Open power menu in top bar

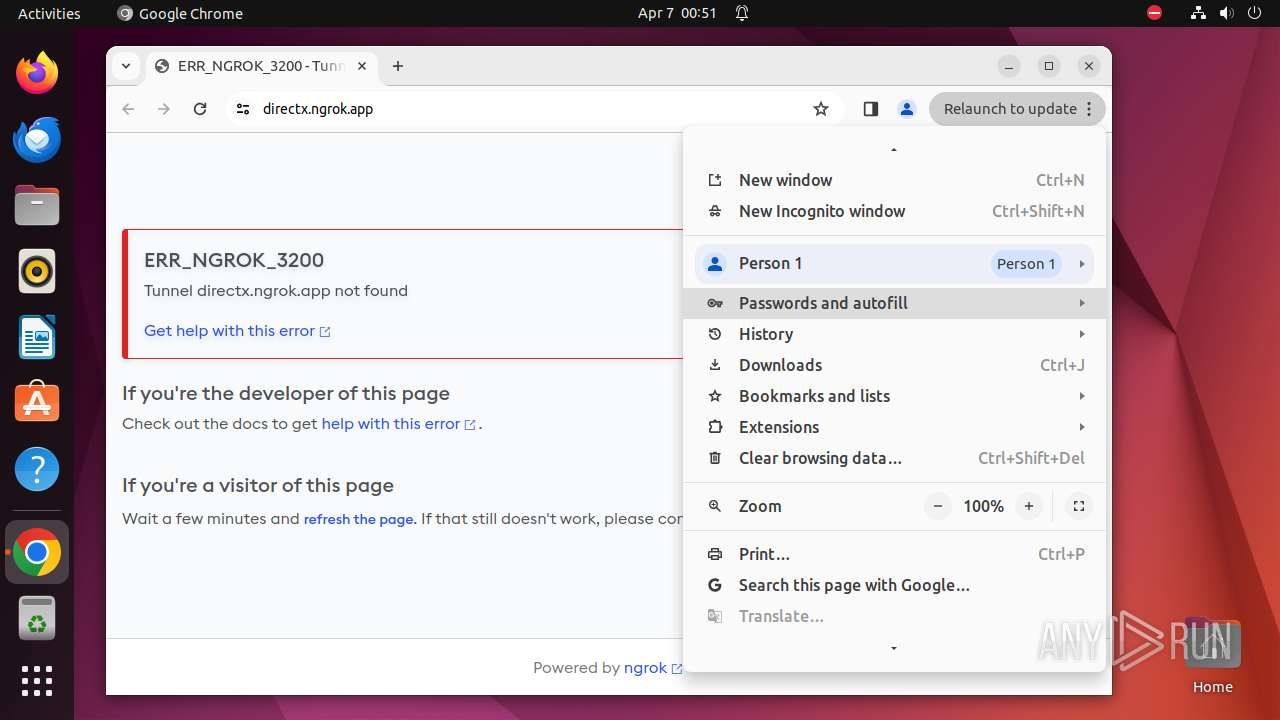click(1254, 13)
